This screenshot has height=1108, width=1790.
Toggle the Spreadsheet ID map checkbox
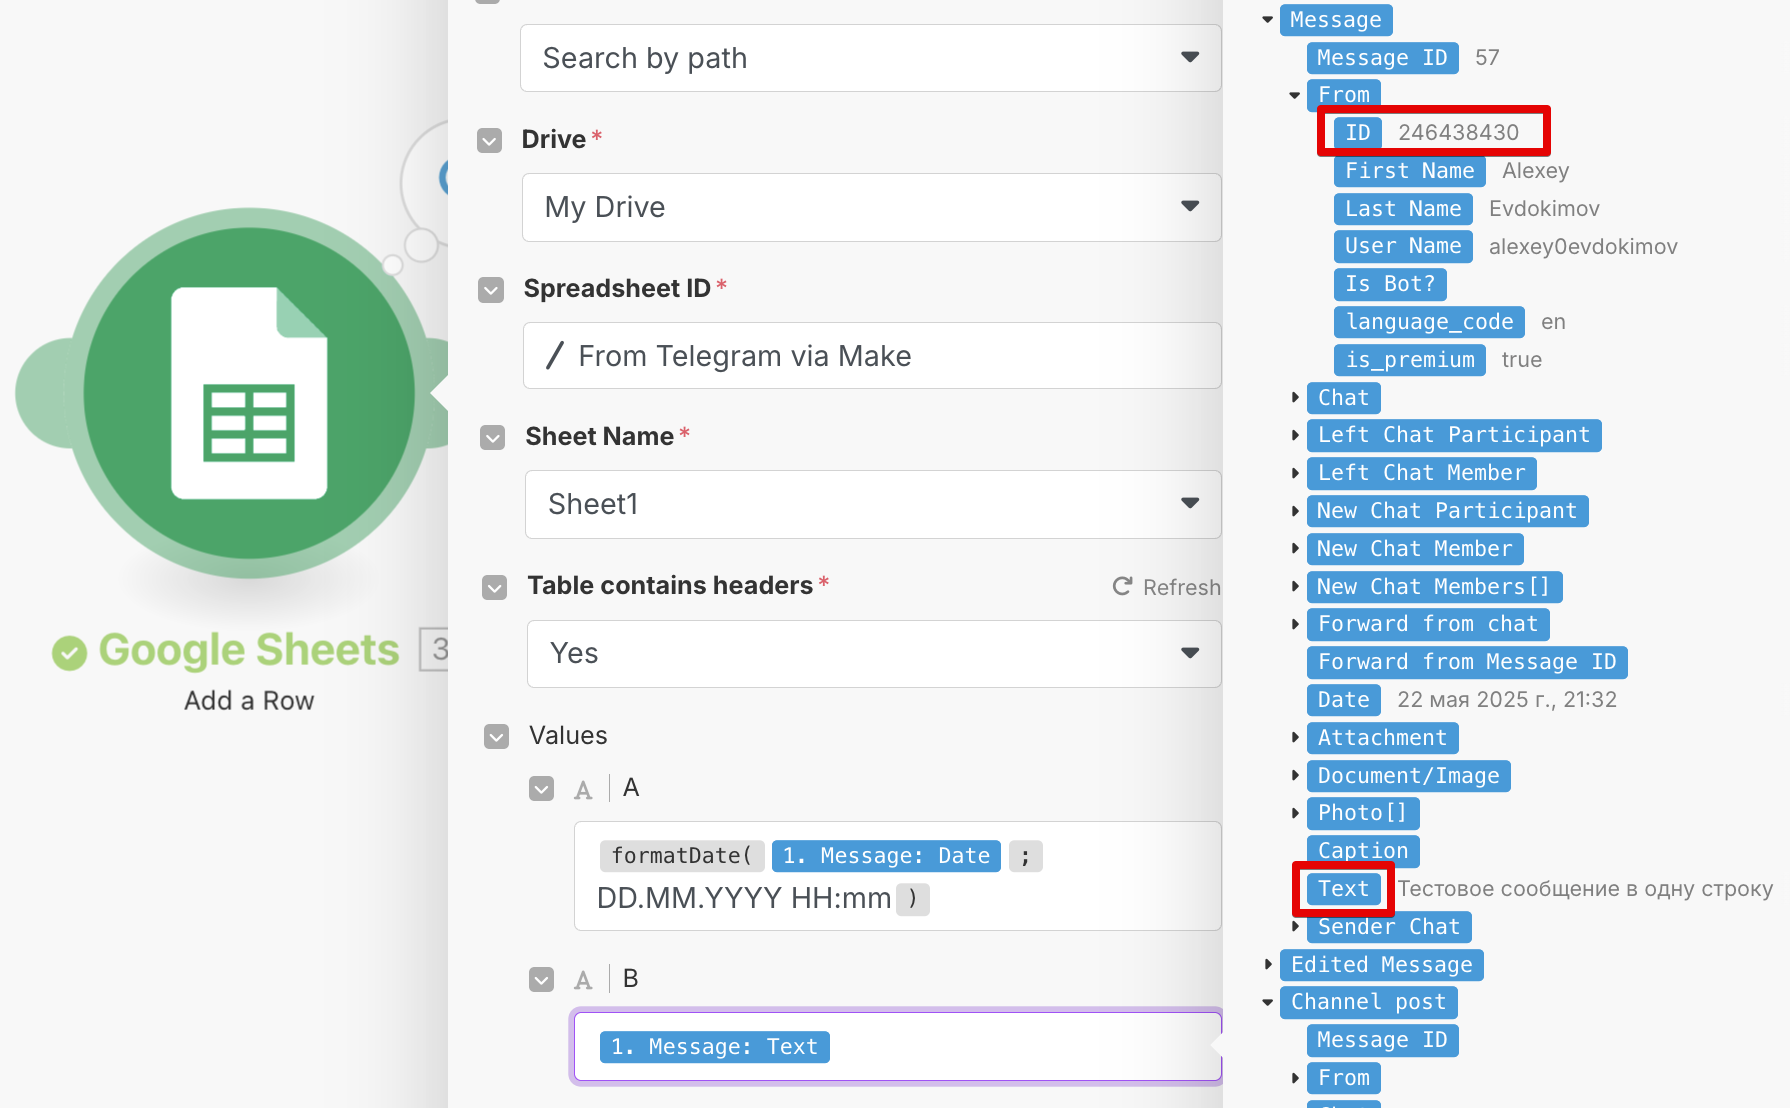pyautogui.click(x=491, y=290)
